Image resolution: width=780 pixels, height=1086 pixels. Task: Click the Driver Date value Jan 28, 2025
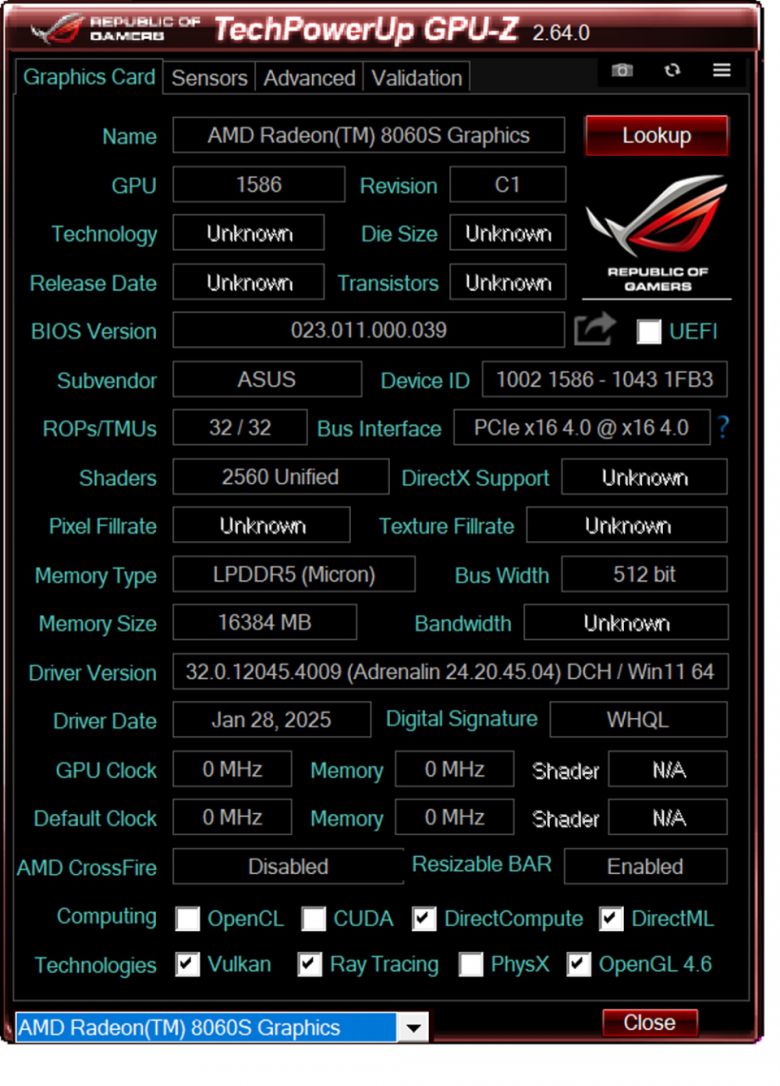[x=272, y=720]
